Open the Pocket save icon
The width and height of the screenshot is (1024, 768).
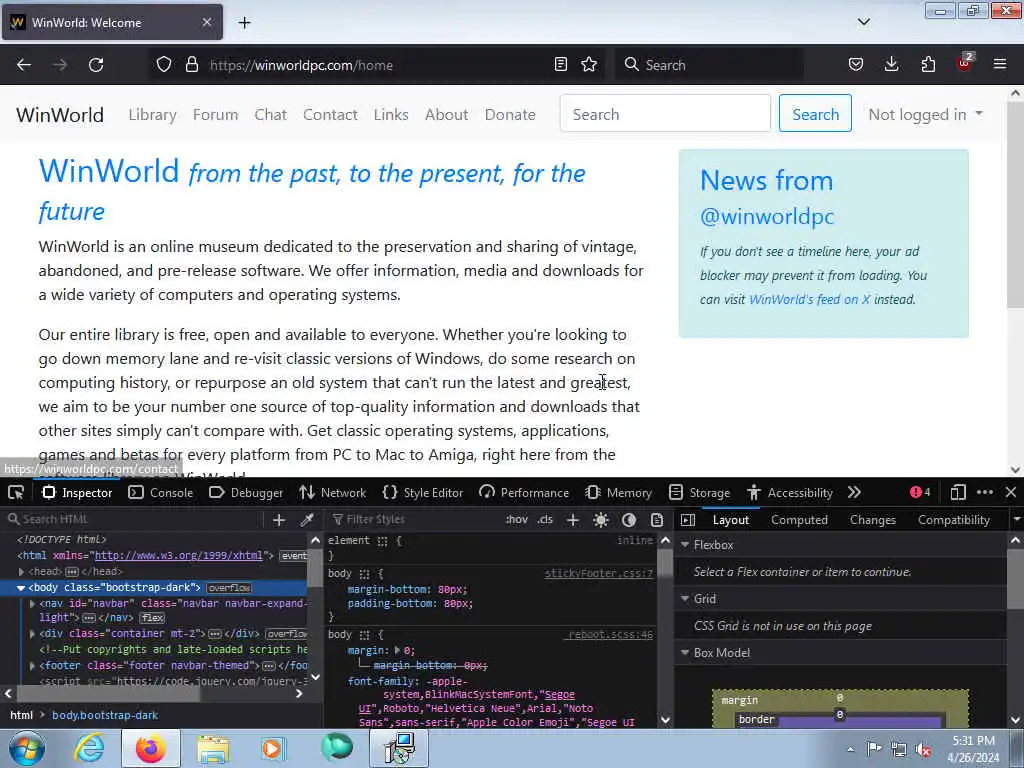click(856, 65)
